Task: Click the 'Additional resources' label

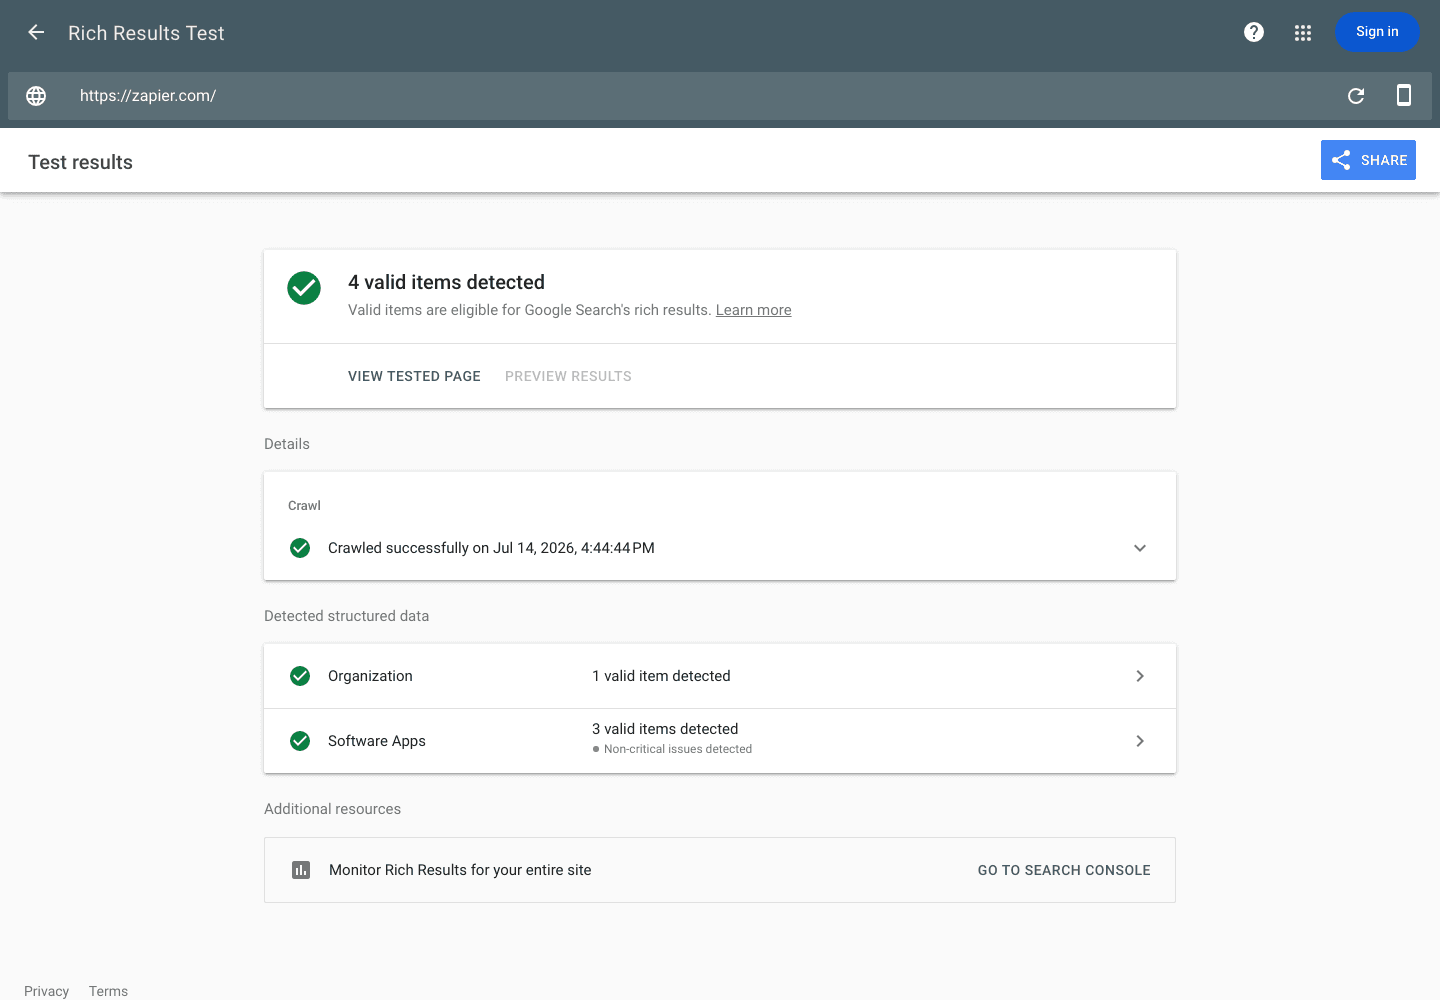Action: click(332, 809)
